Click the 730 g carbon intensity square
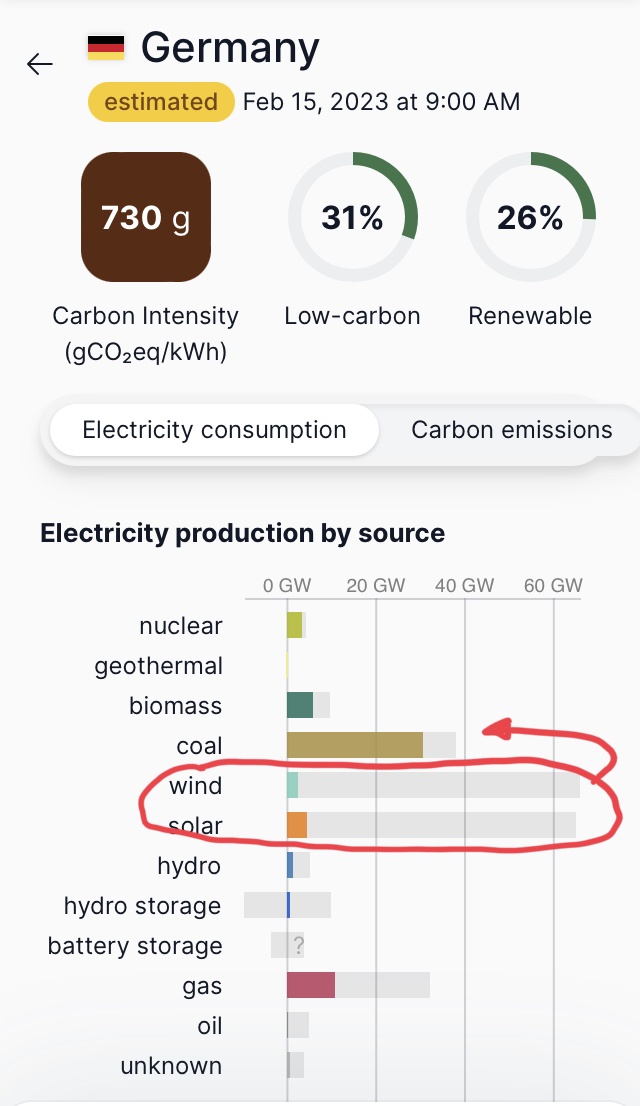The width and height of the screenshot is (640, 1106). [146, 217]
